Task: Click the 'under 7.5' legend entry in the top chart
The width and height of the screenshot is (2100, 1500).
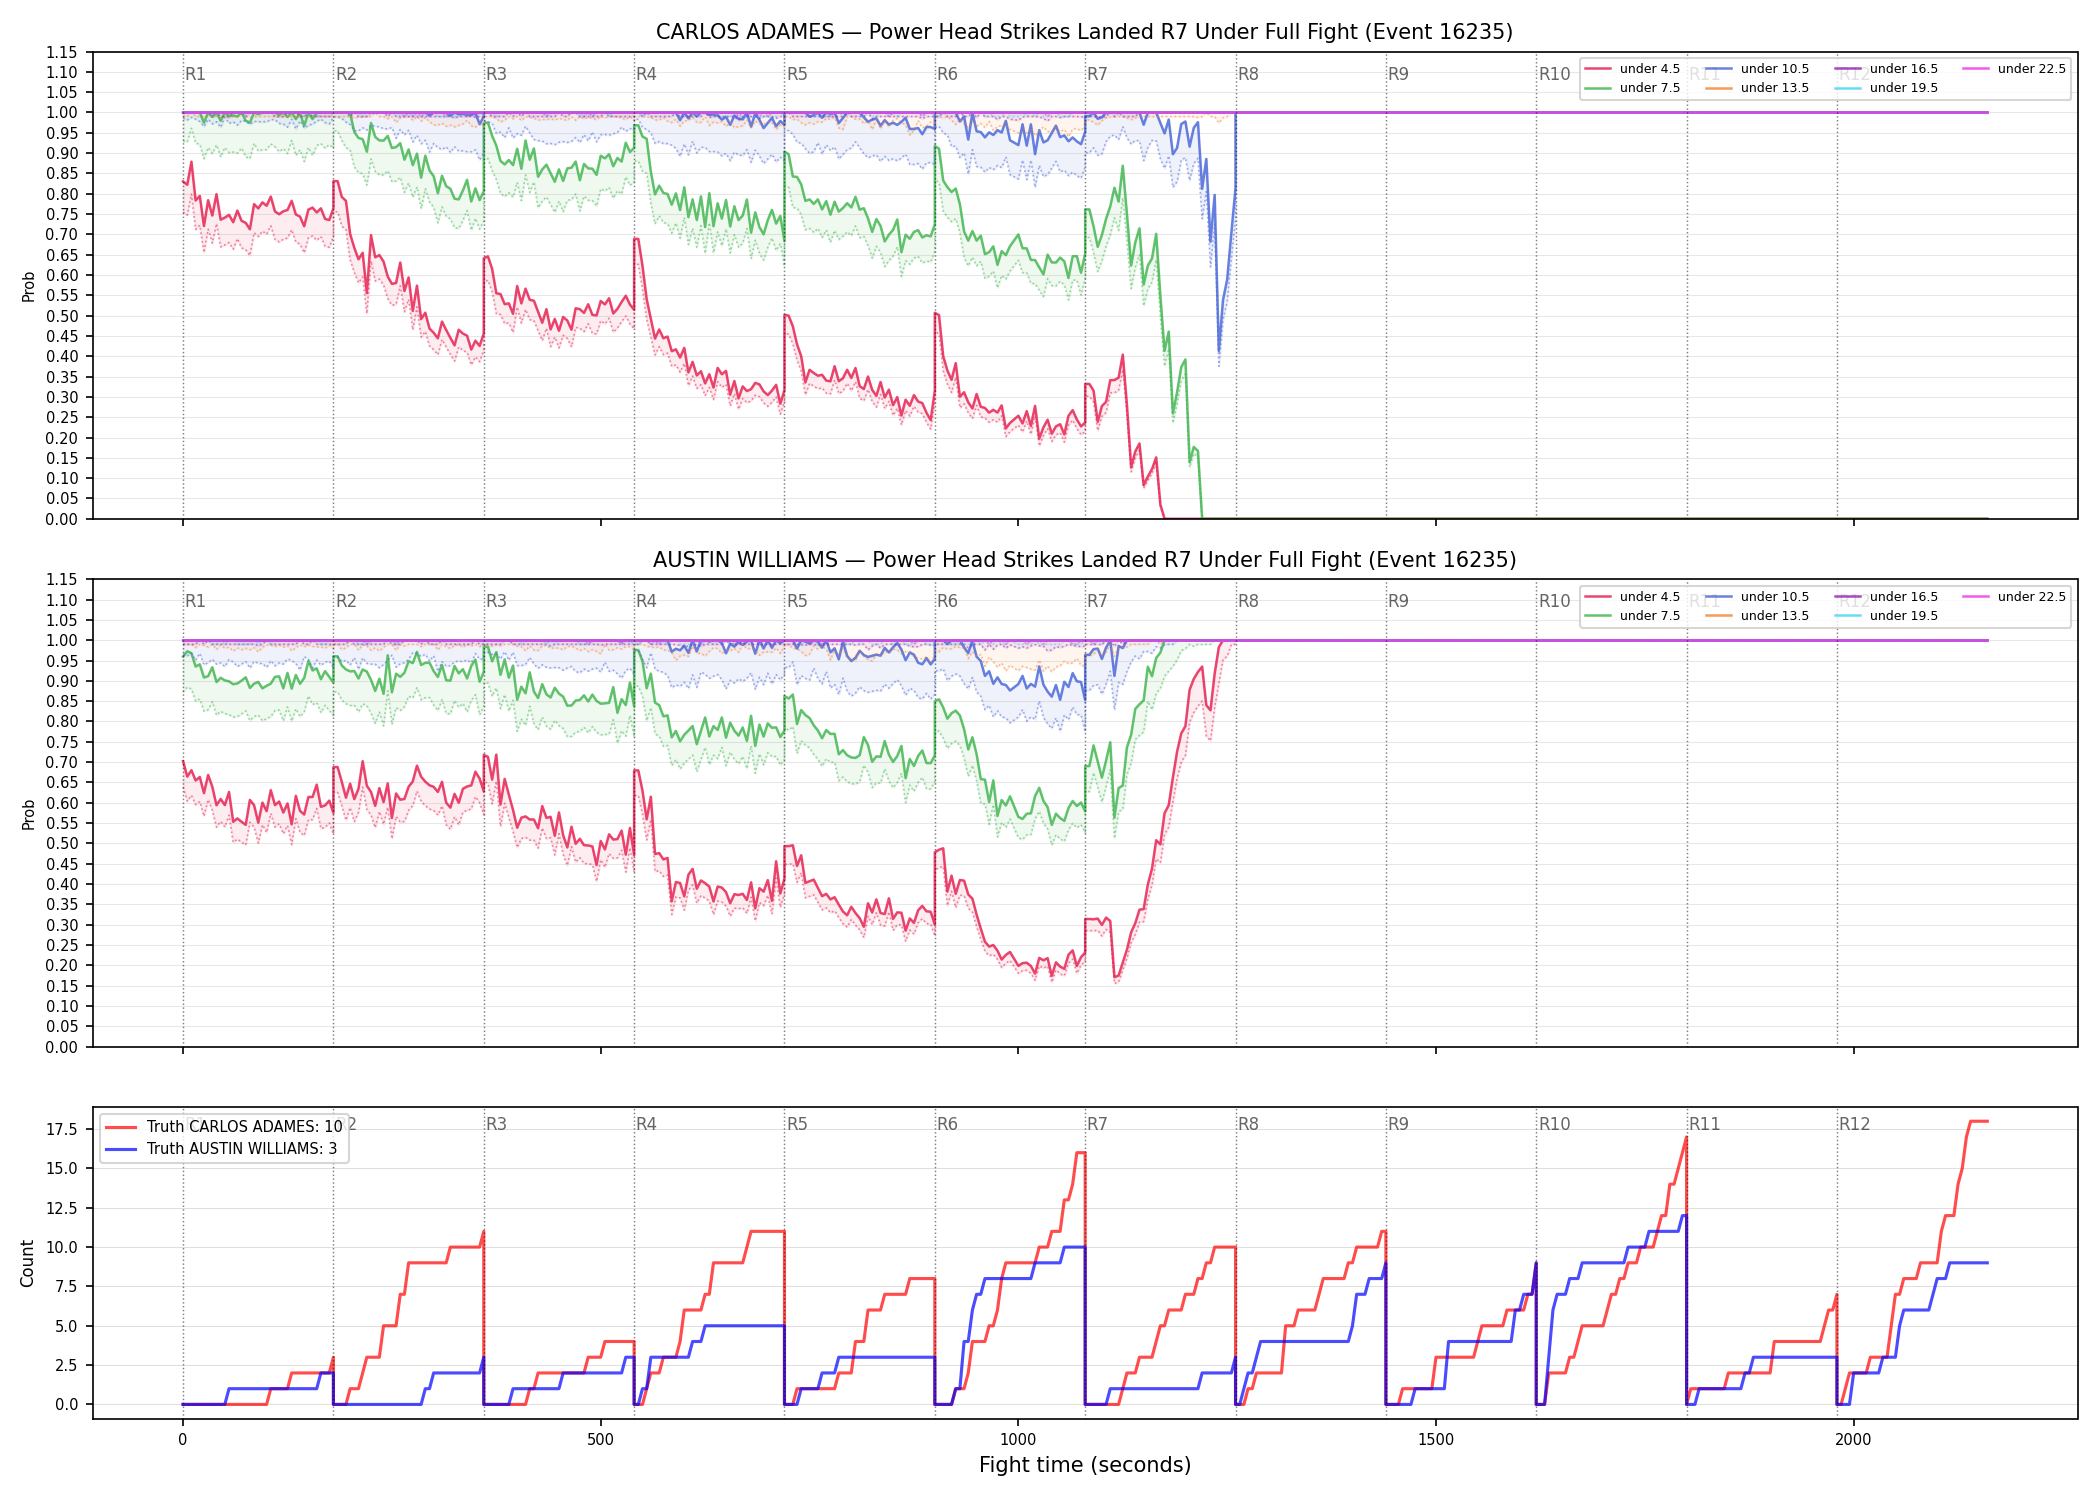Action: (x=1633, y=88)
